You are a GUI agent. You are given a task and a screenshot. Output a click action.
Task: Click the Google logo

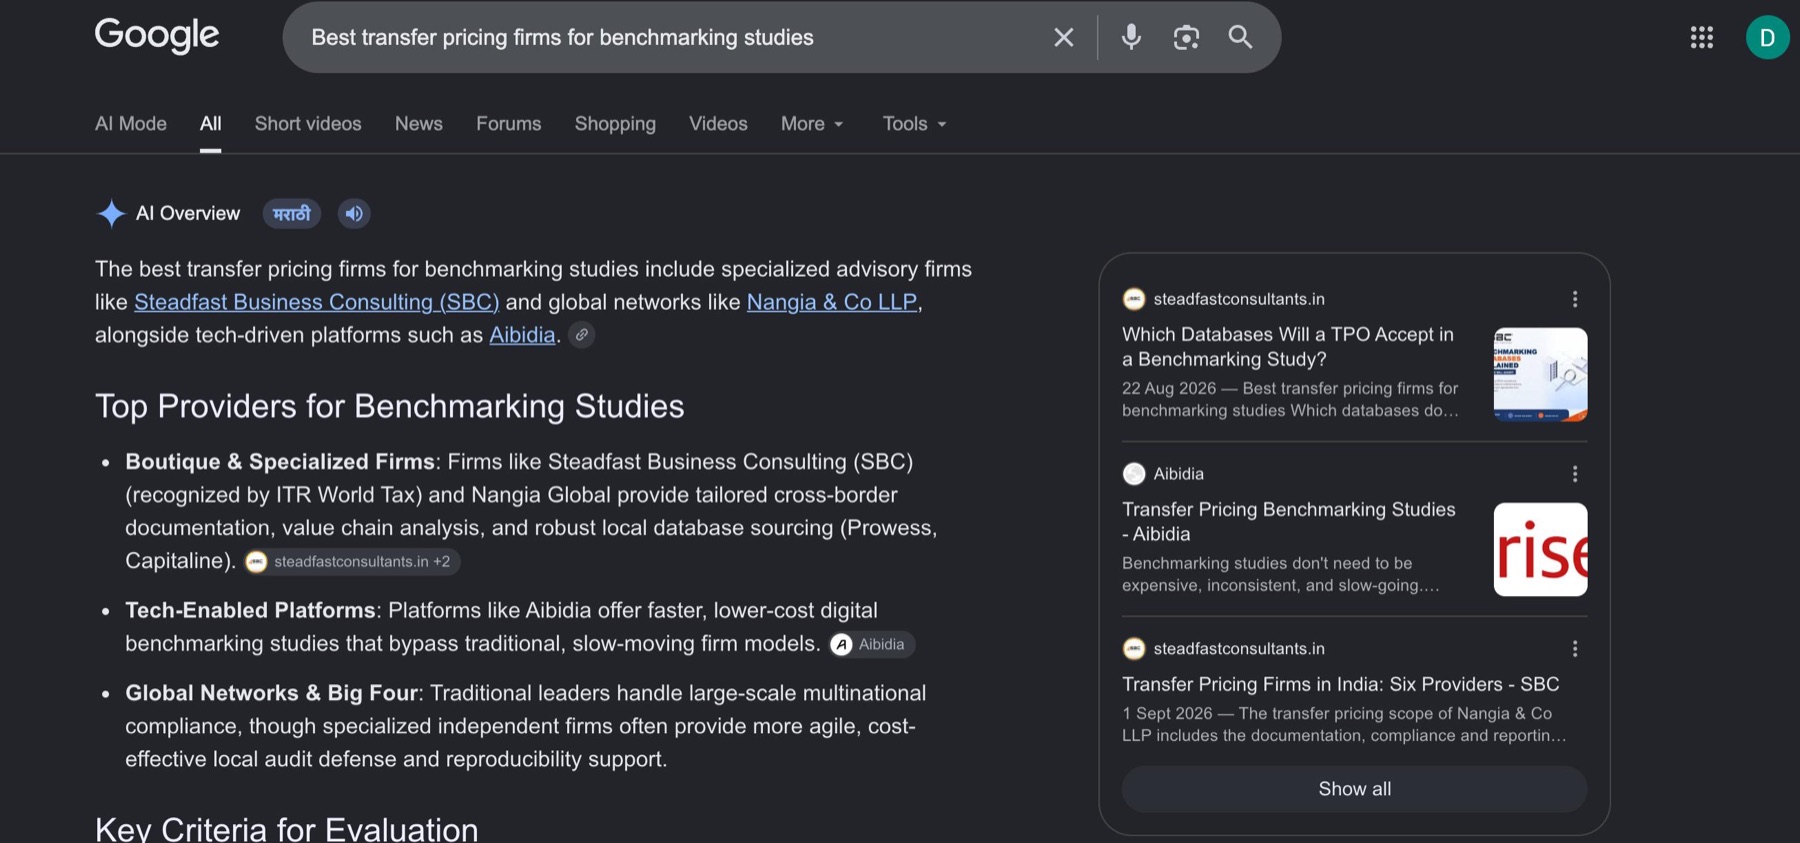157,36
